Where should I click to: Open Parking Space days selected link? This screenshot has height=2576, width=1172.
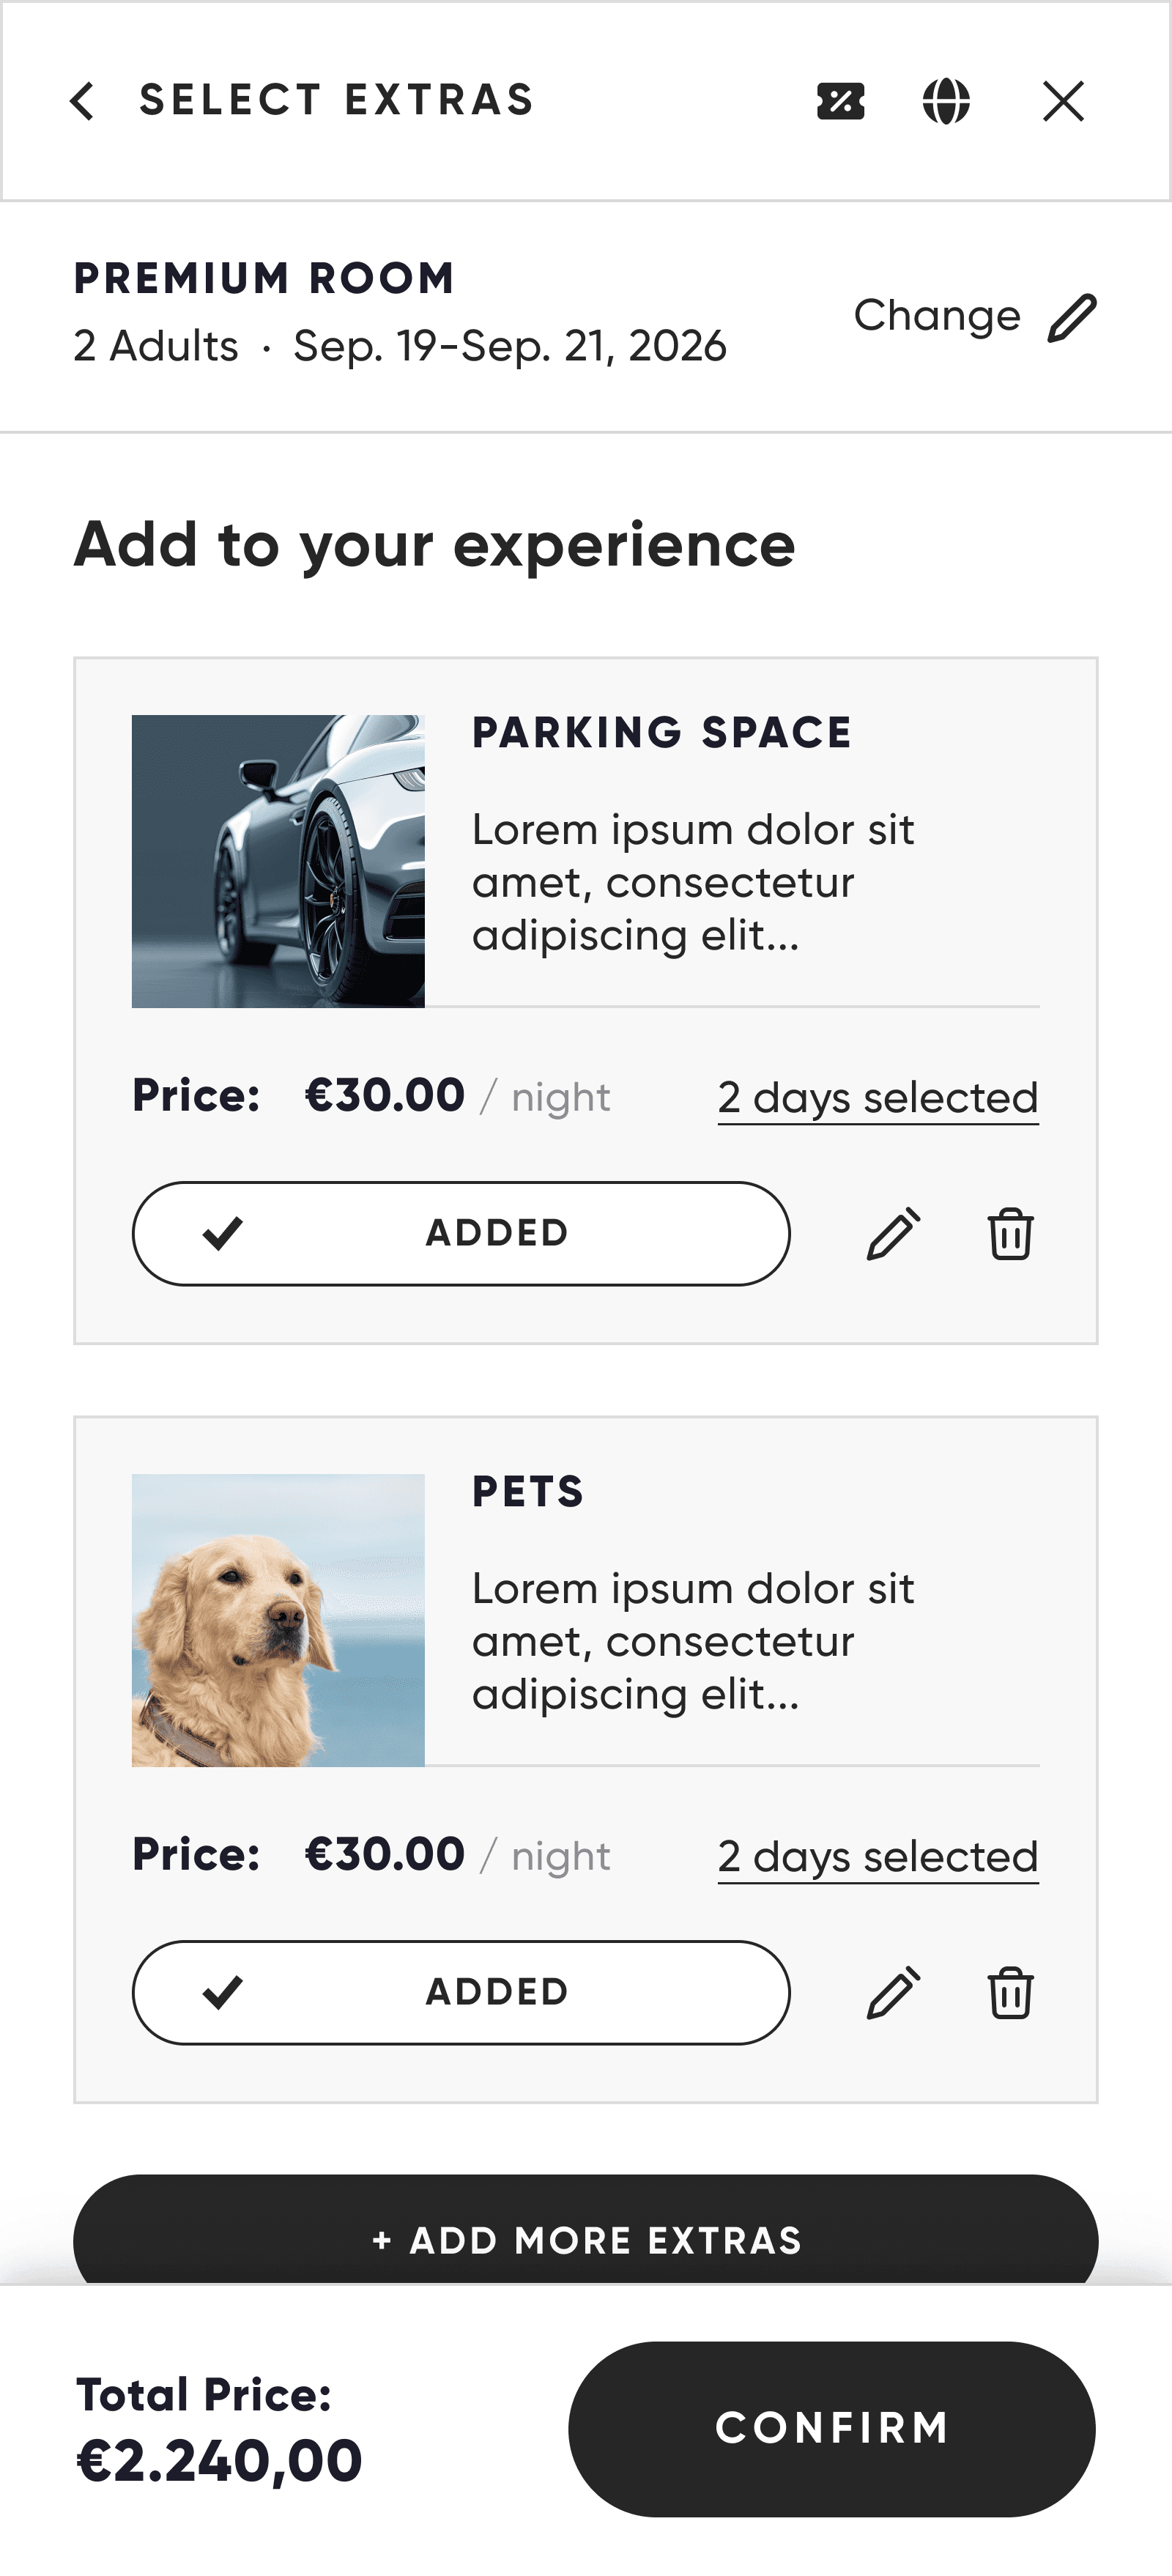[x=878, y=1098]
